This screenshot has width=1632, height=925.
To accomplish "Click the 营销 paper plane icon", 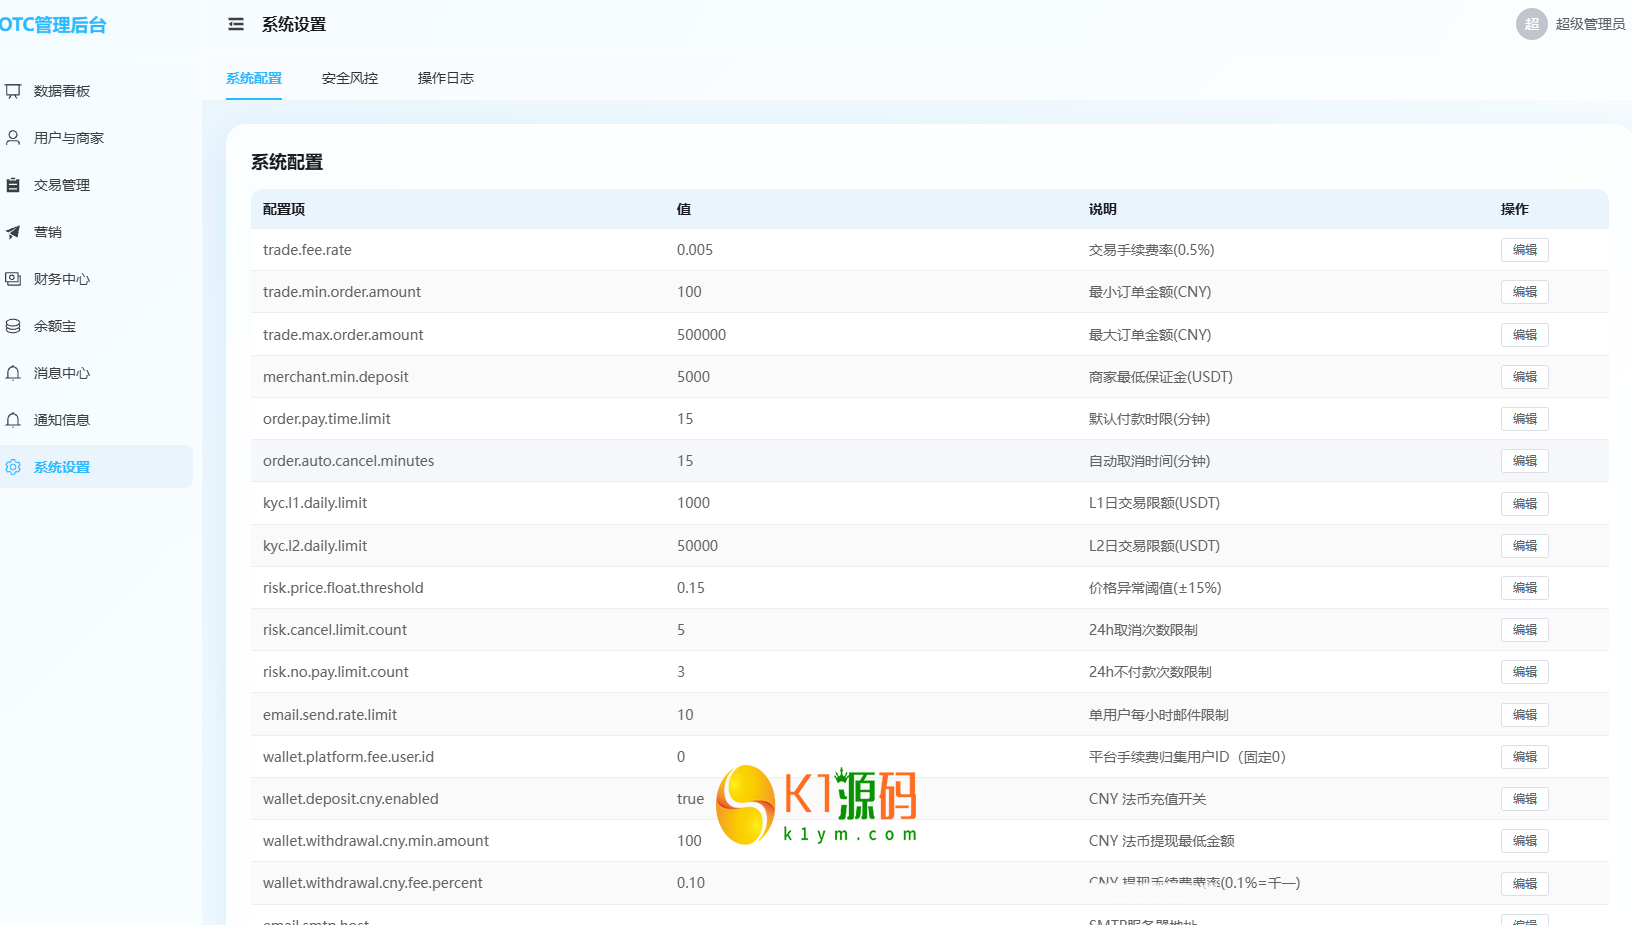I will 13,232.
